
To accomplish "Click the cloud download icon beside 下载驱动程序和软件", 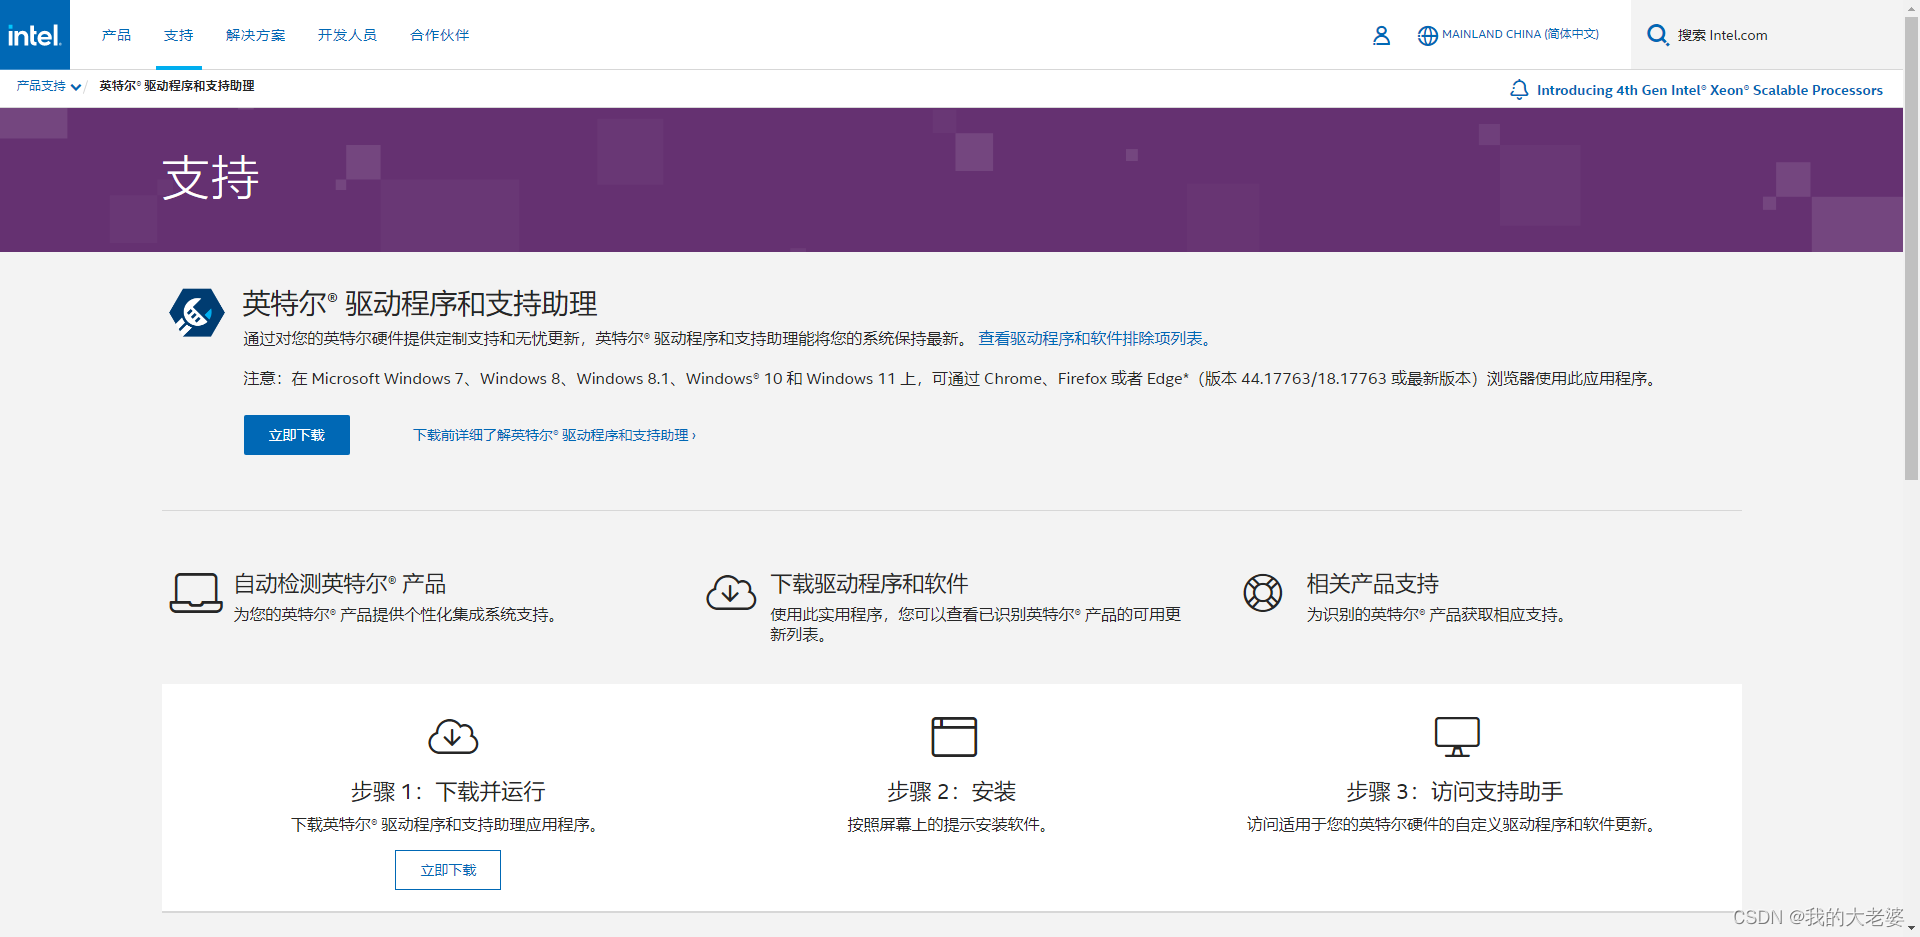I will click(x=731, y=593).
